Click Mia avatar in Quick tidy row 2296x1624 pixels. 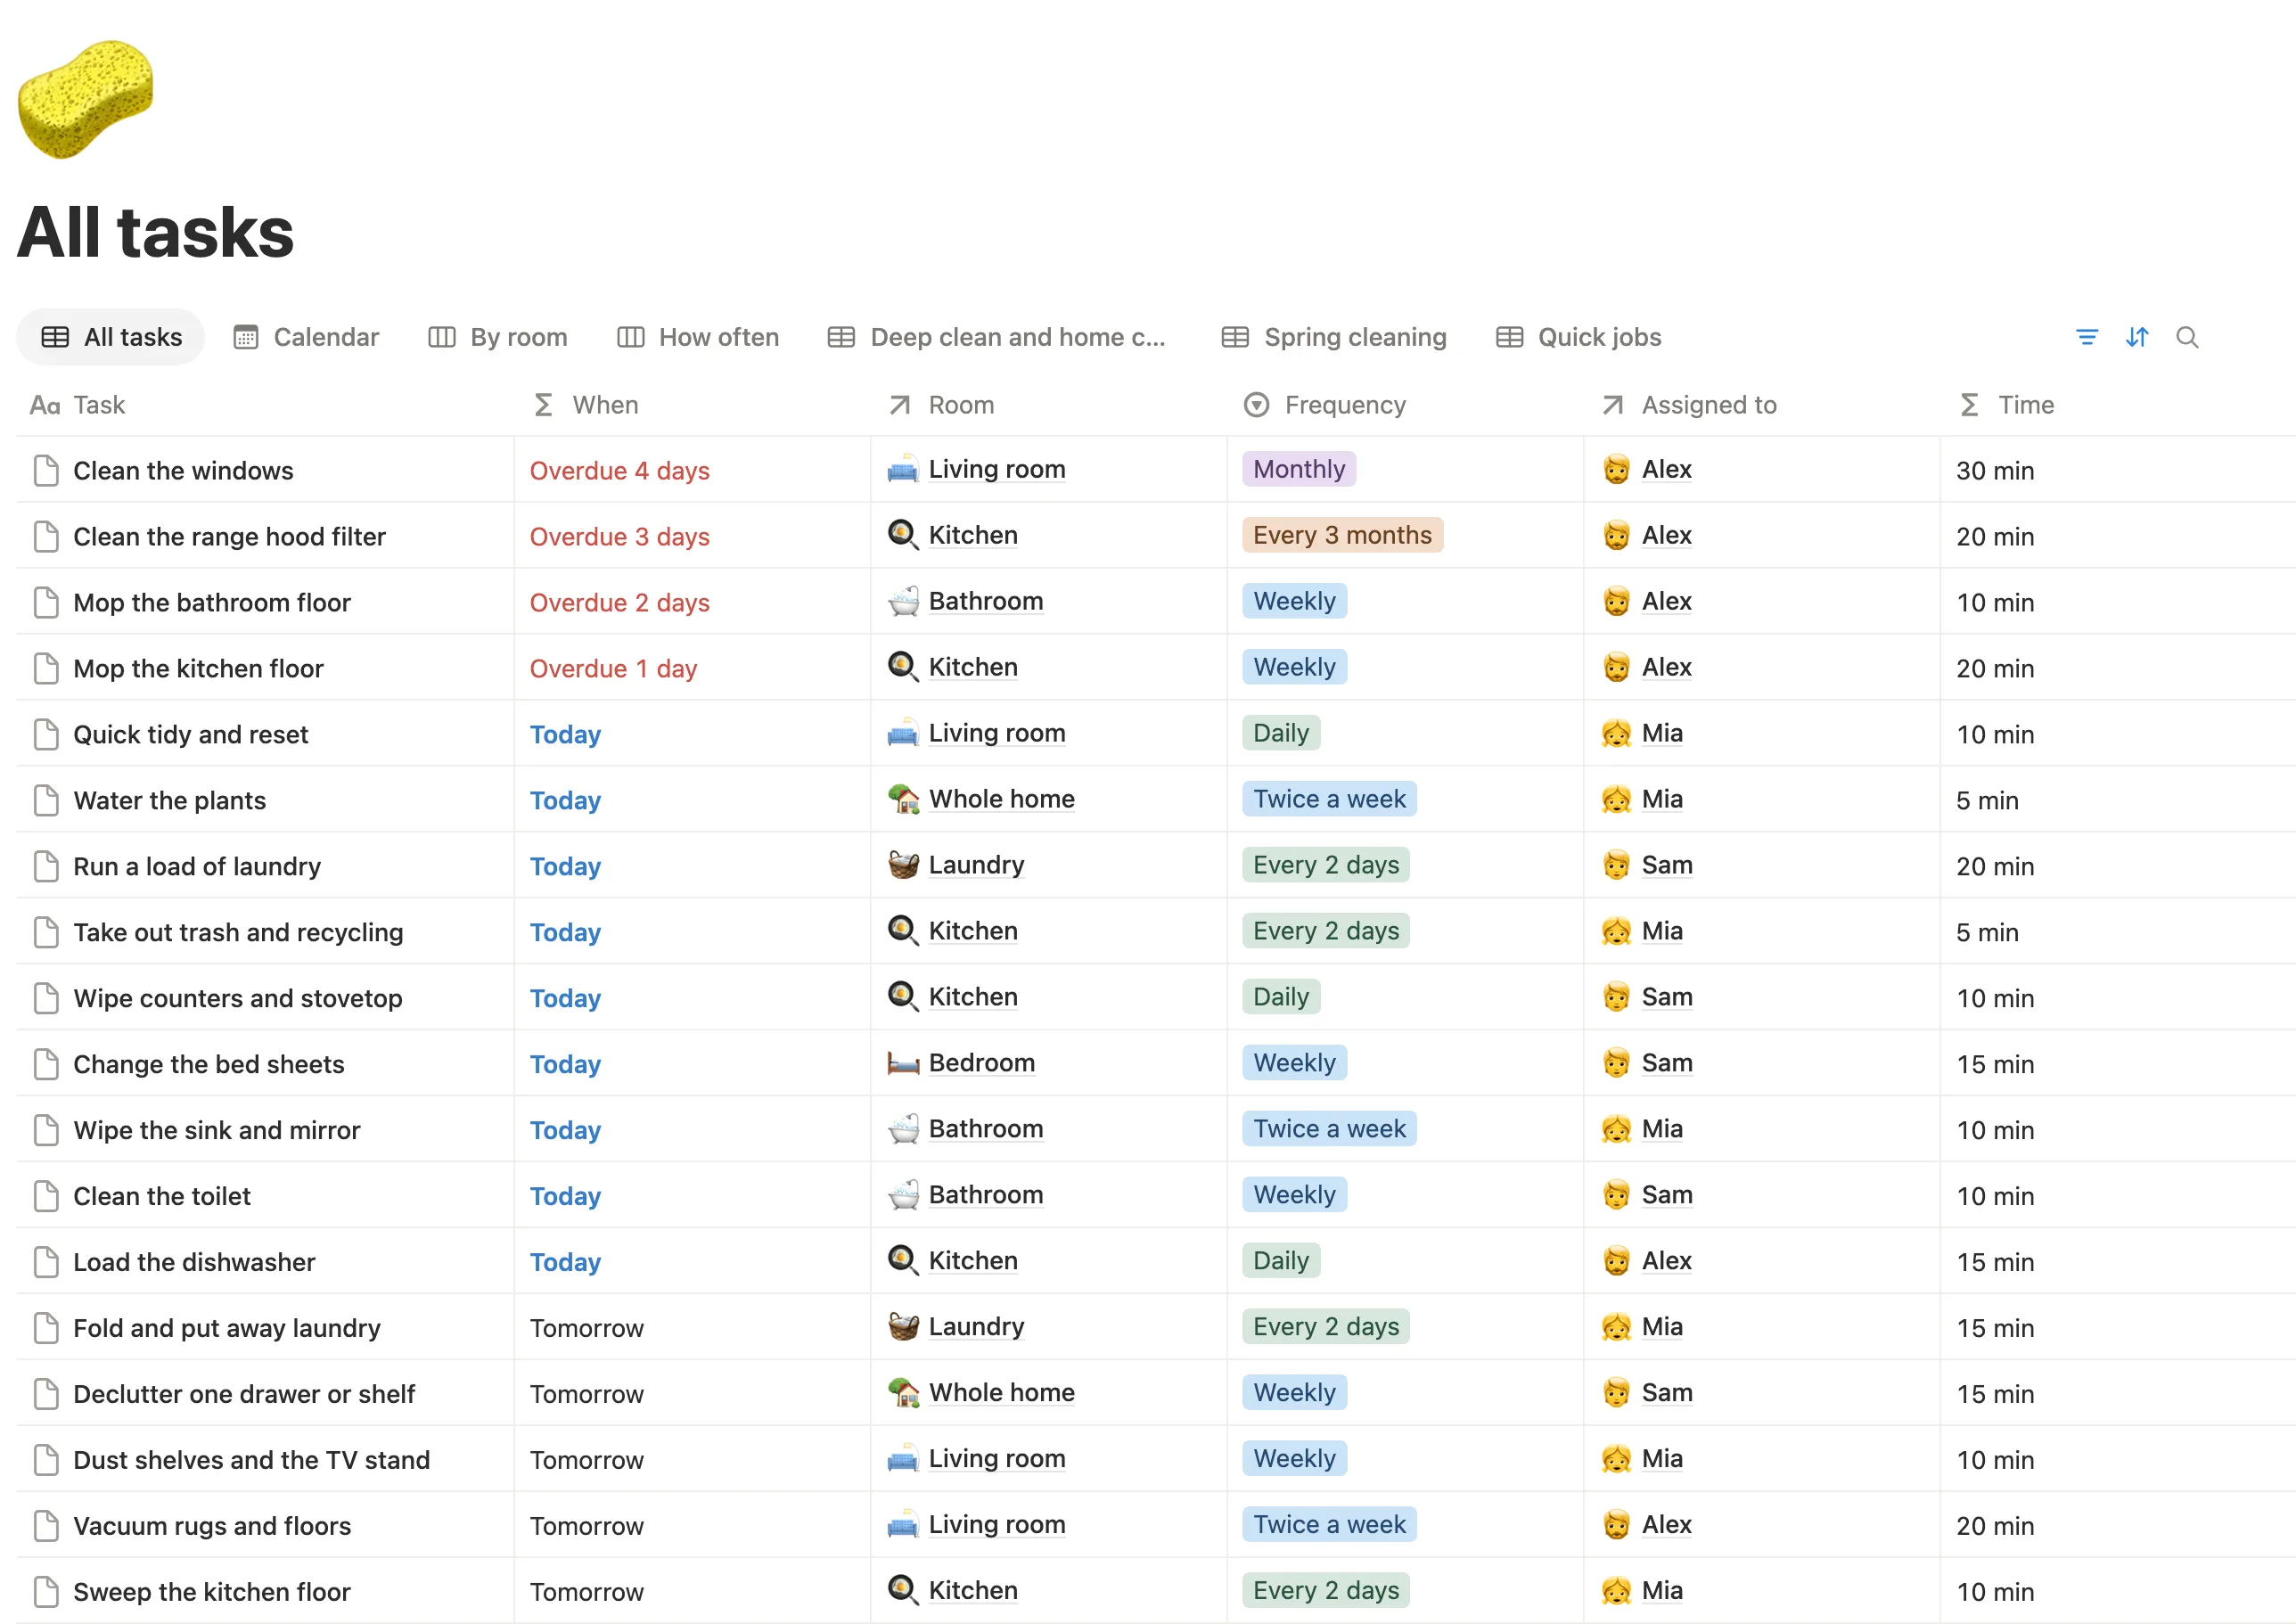1616,733
